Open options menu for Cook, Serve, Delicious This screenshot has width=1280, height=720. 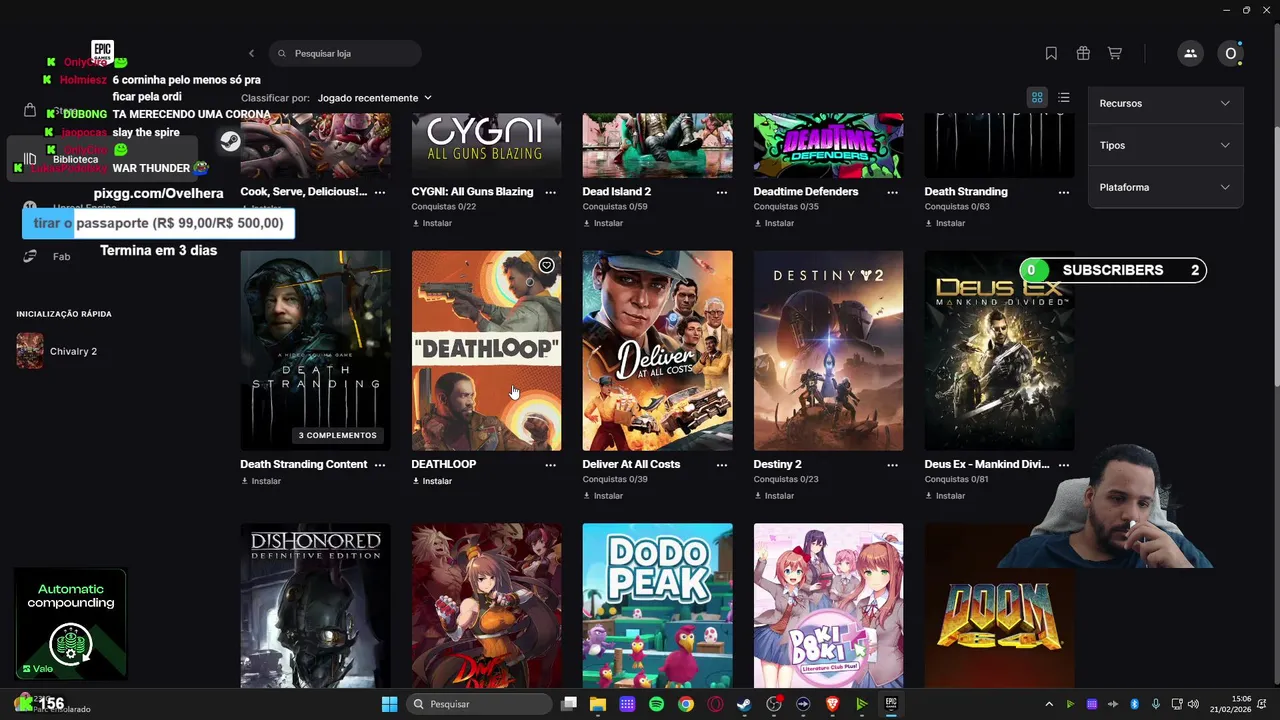(379, 192)
